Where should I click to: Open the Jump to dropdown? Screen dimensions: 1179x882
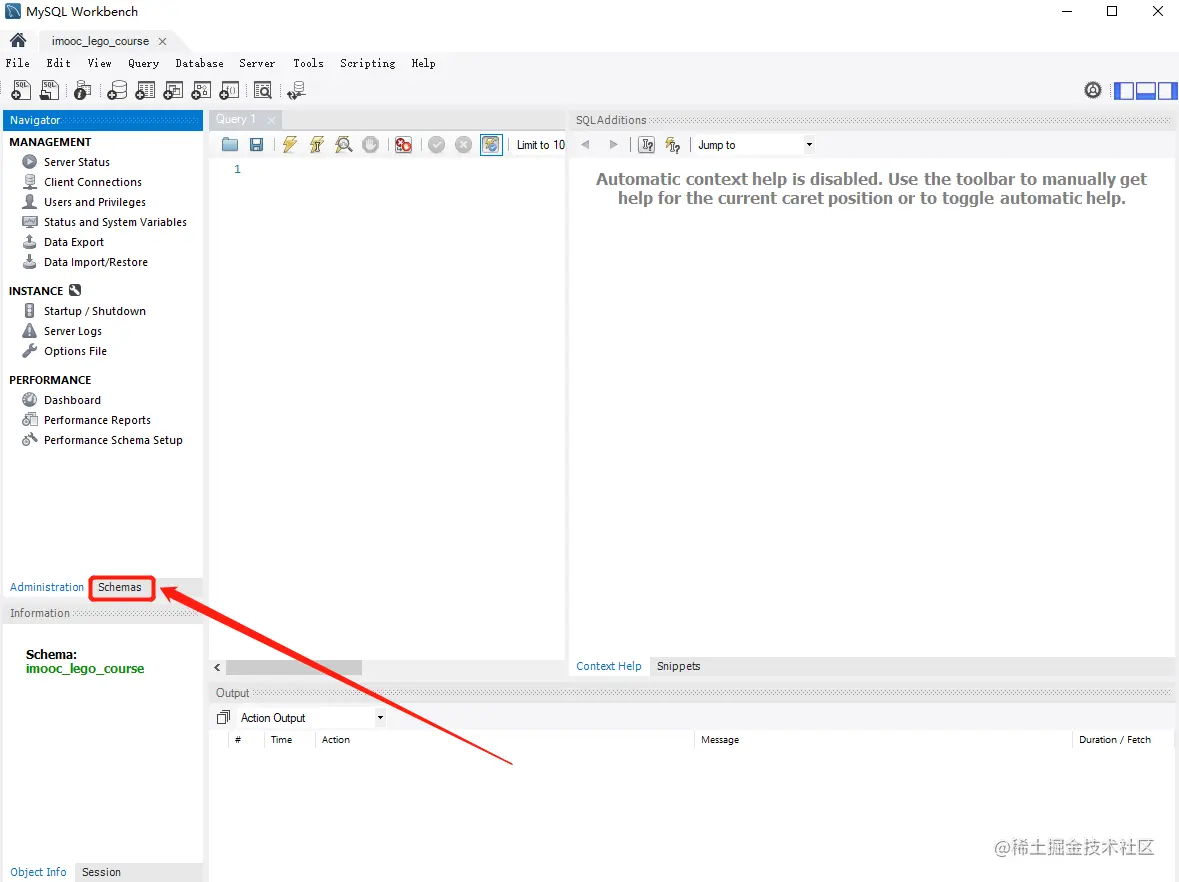[754, 144]
